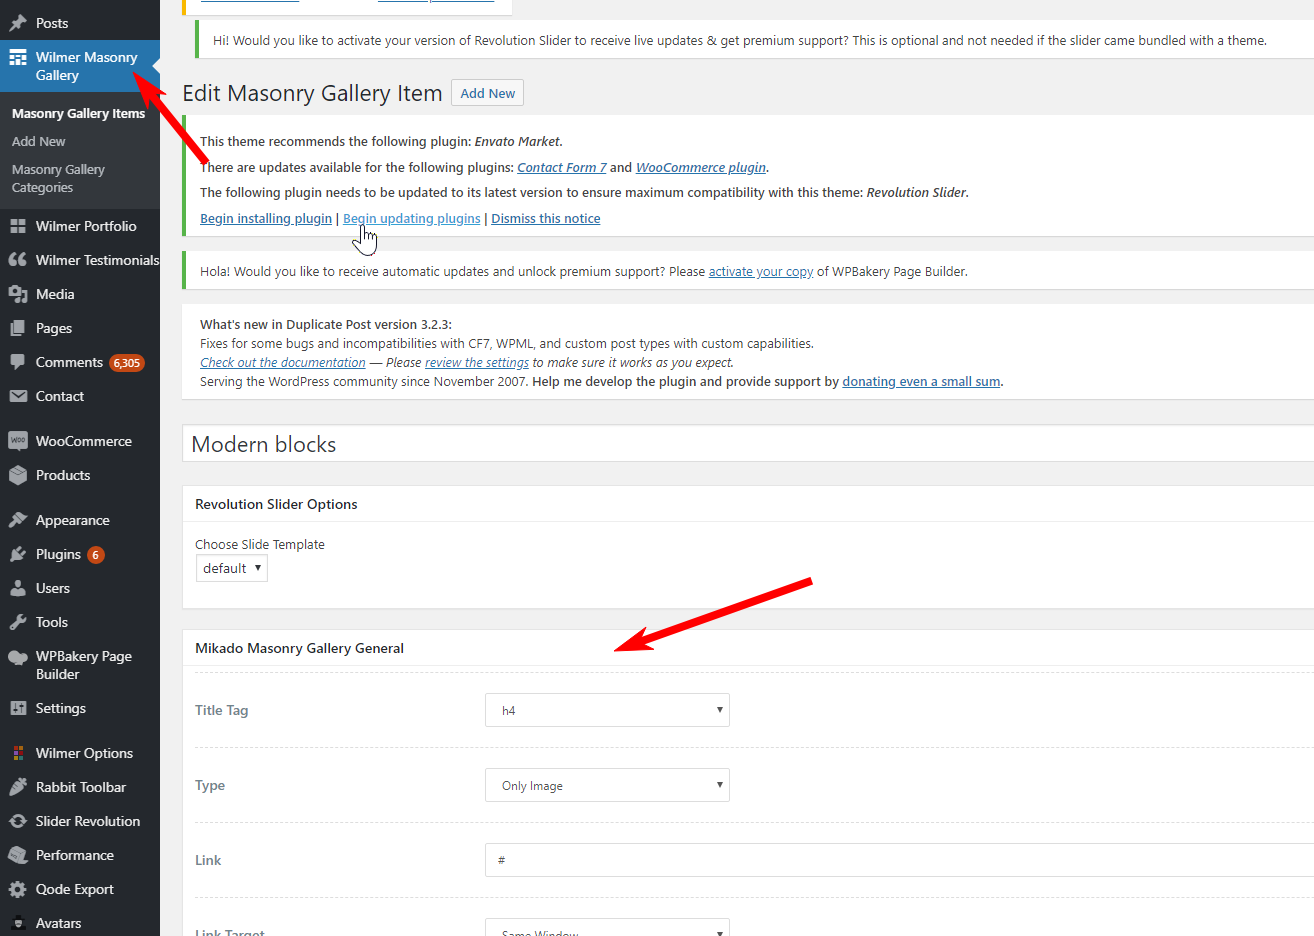Click the Wilmer Portfolio icon
The height and width of the screenshot is (936, 1314).
[18, 226]
